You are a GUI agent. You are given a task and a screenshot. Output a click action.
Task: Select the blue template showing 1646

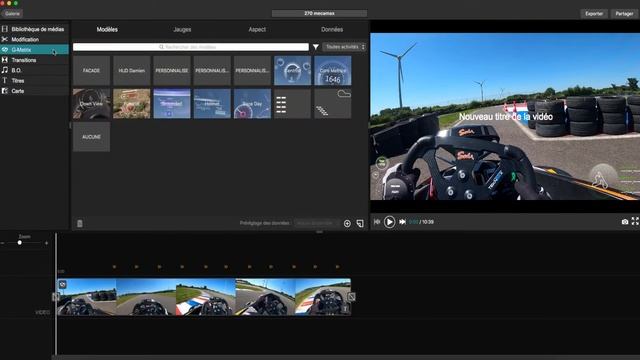[333, 71]
